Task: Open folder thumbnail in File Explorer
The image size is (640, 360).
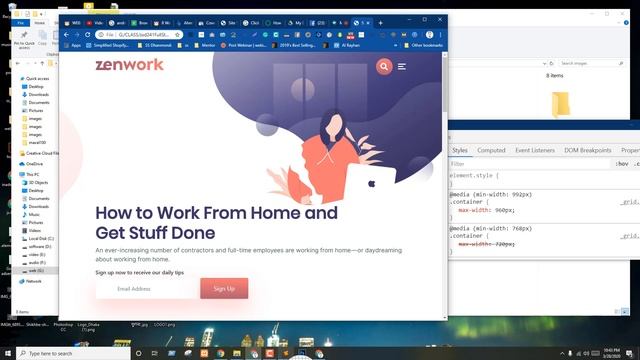Action: point(560,104)
